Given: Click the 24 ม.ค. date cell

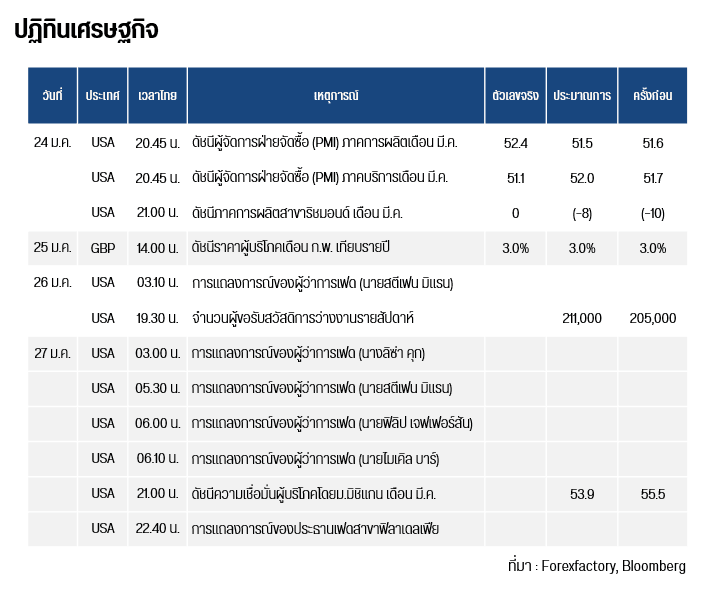Looking at the screenshot, I should pyautogui.click(x=53, y=143).
